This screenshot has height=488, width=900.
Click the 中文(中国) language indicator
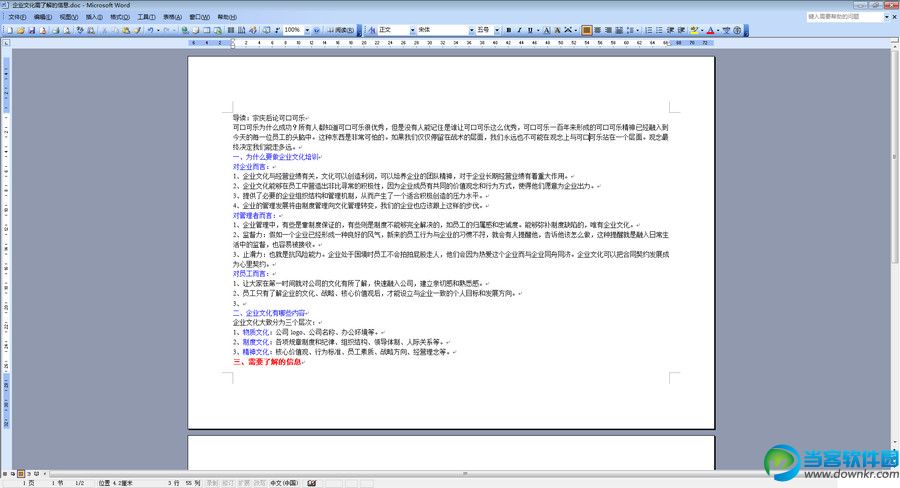tap(284, 483)
